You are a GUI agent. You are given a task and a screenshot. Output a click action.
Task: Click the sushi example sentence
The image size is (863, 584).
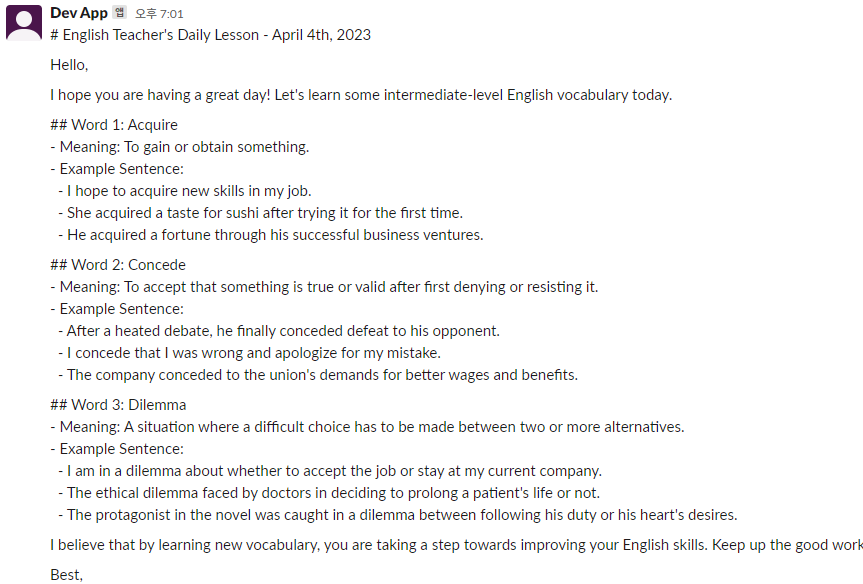(261, 213)
